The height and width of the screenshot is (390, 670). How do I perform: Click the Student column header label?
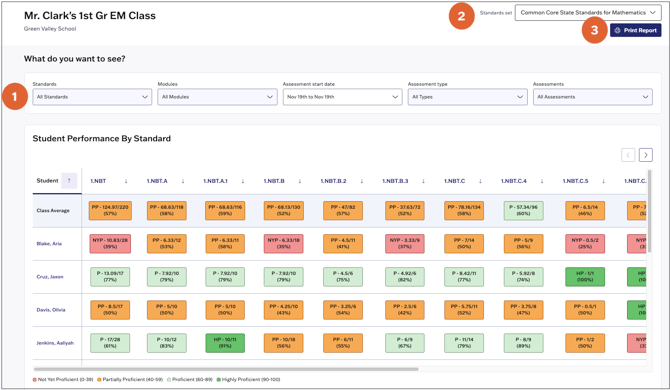pyautogui.click(x=47, y=181)
